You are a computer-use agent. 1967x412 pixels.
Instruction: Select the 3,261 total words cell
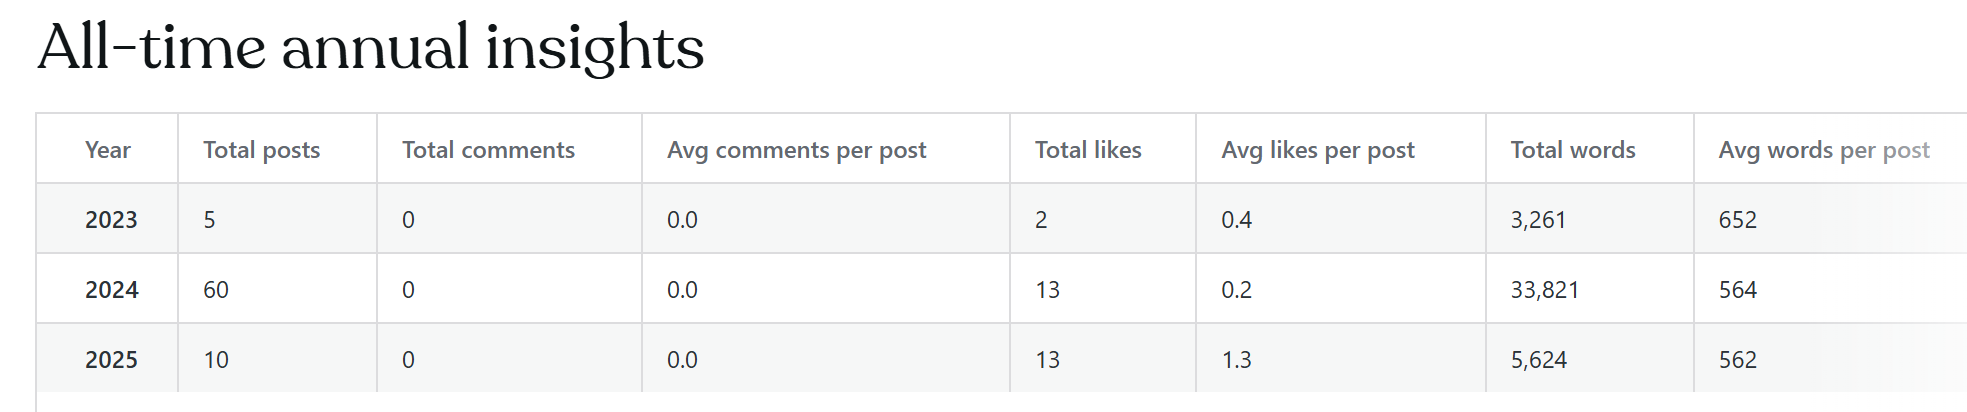pos(1538,220)
